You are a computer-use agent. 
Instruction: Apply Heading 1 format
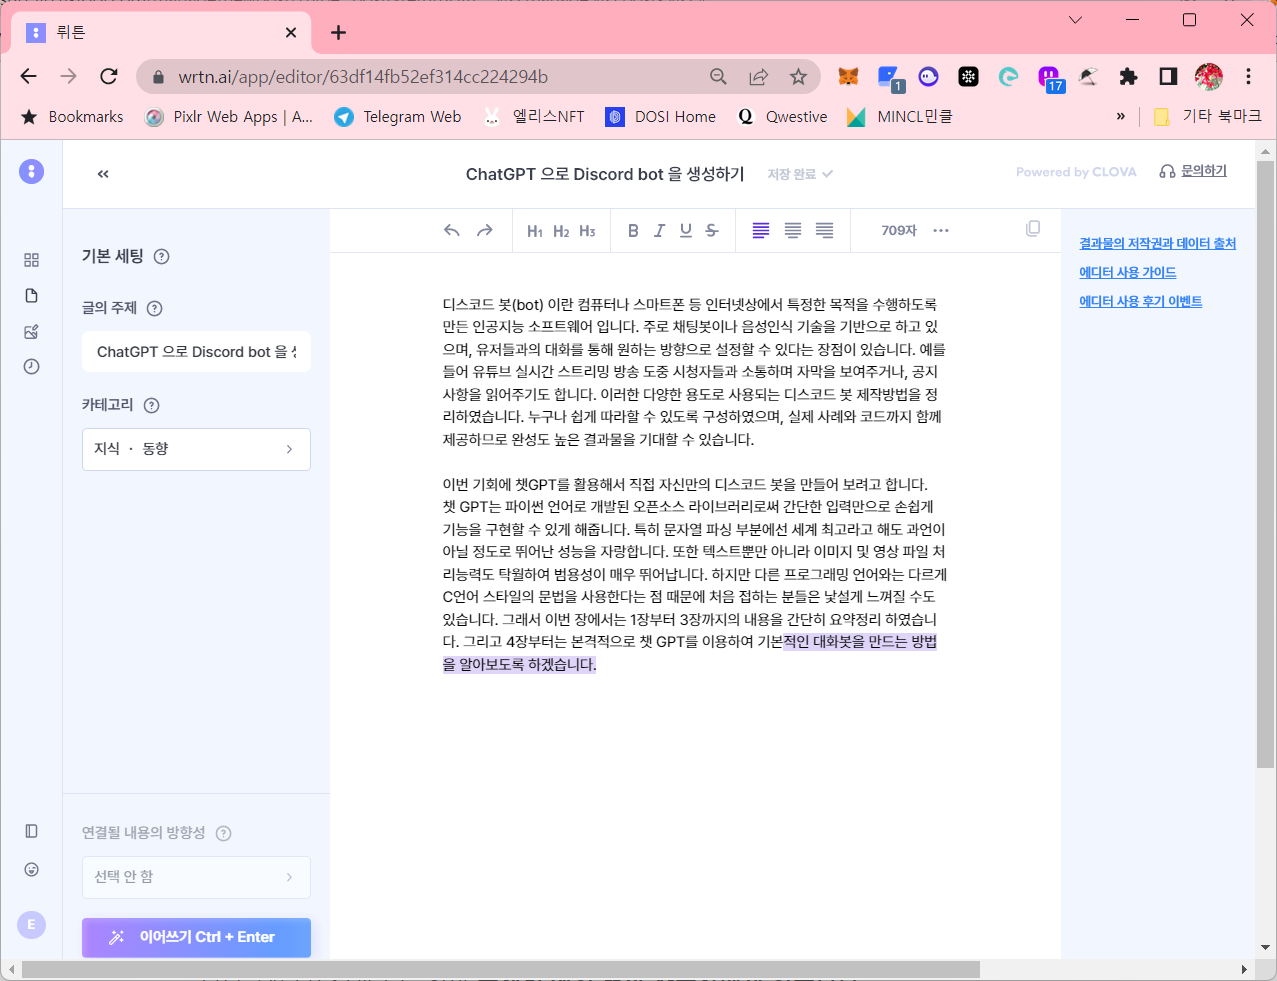[535, 231]
